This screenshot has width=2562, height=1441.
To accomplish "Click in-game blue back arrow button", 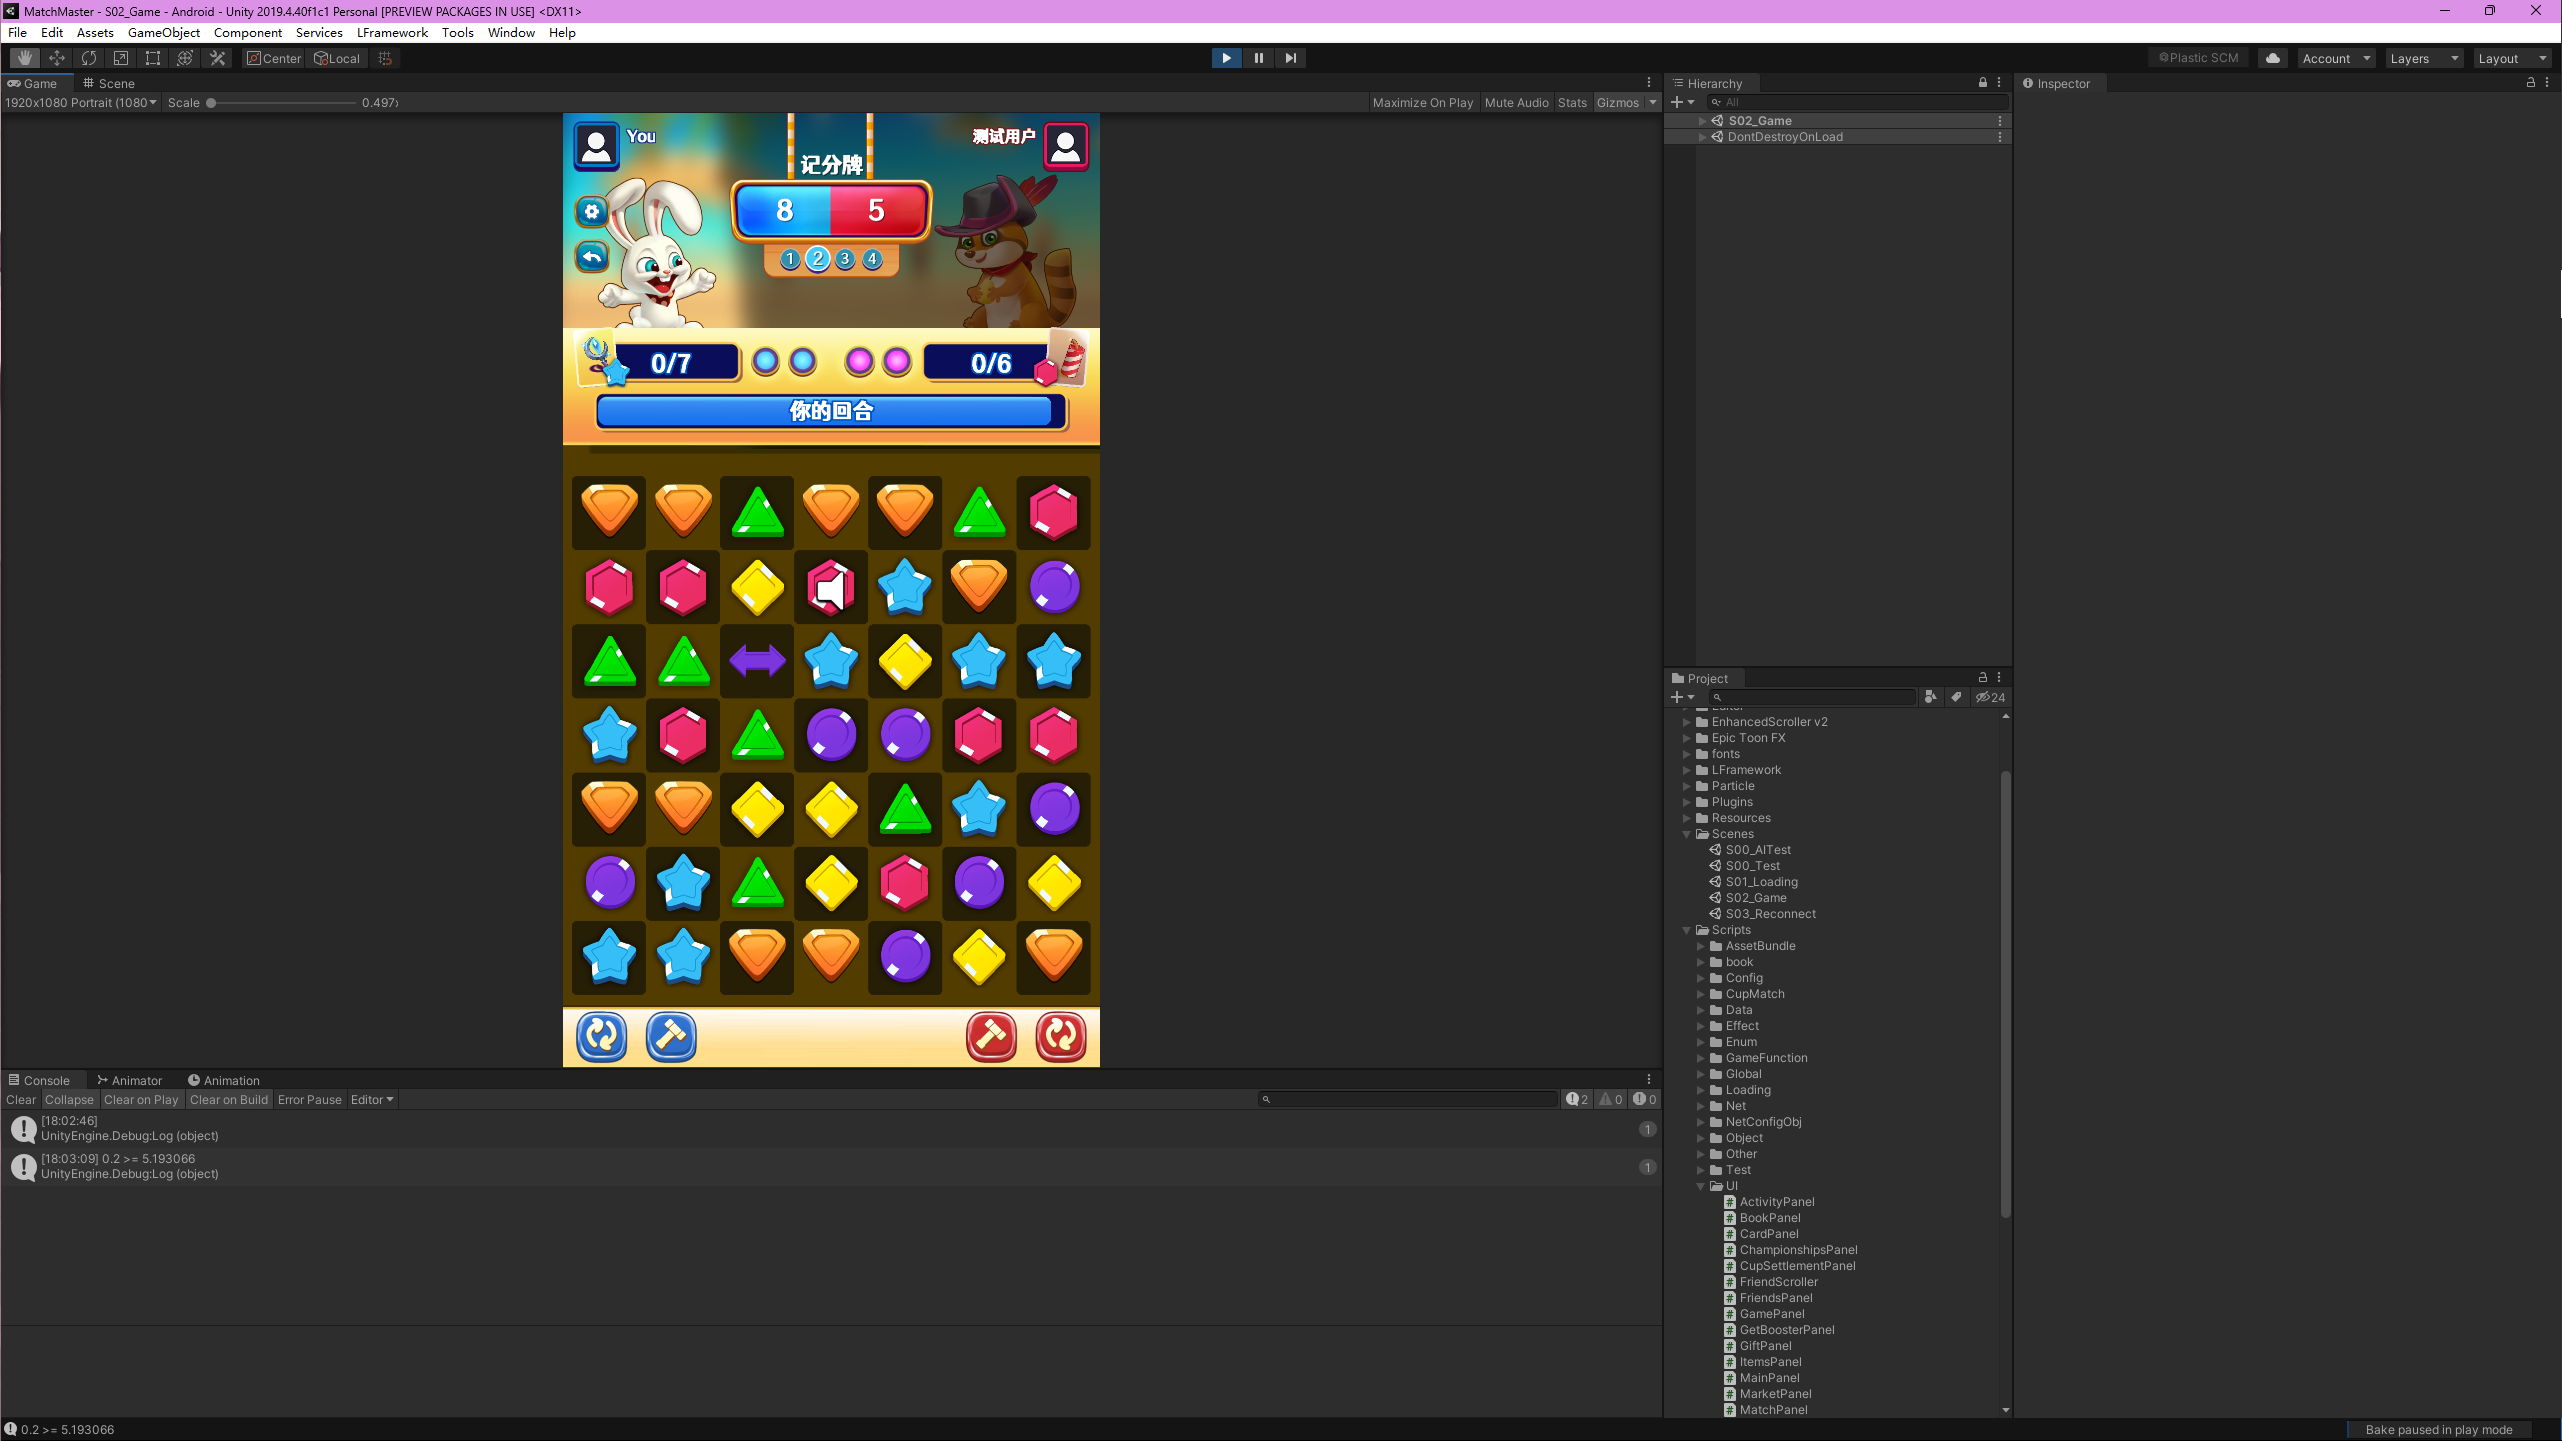I will point(592,257).
